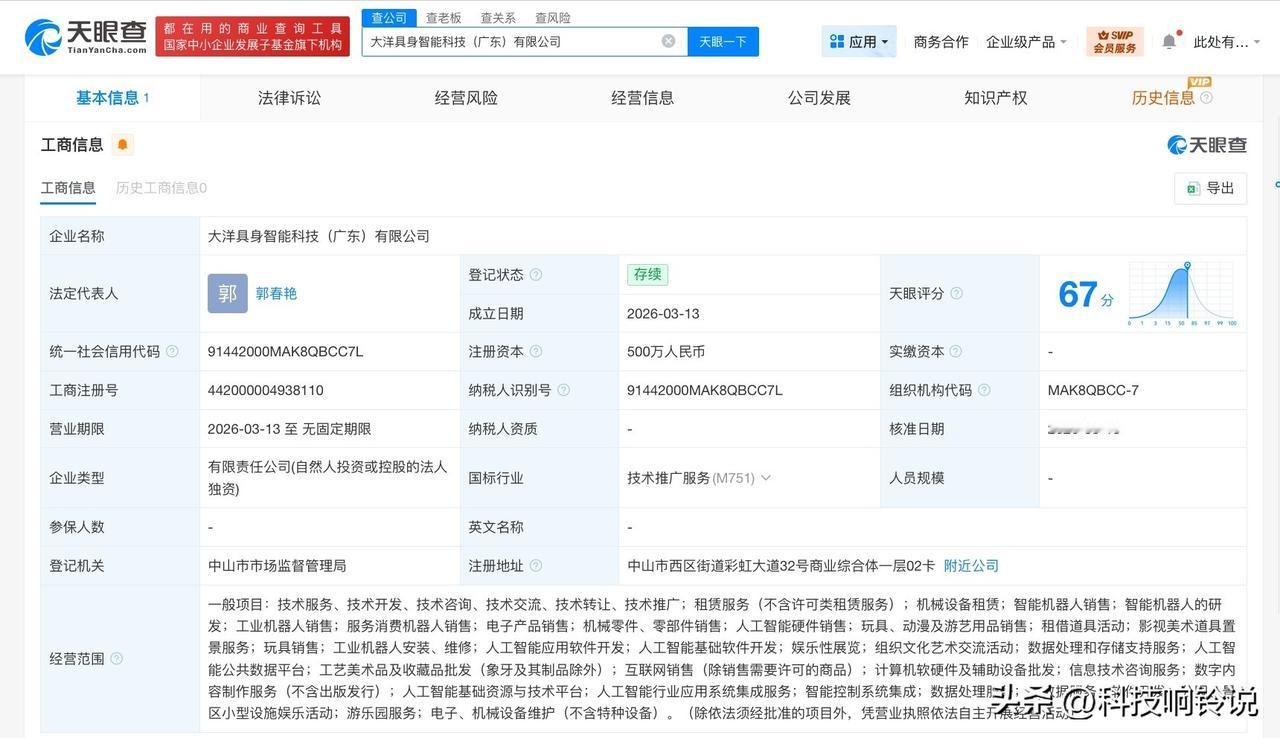
Task: Select the 纳税人识别号 value 91442000MAK8QBCC7L
Action: [x=705, y=390]
